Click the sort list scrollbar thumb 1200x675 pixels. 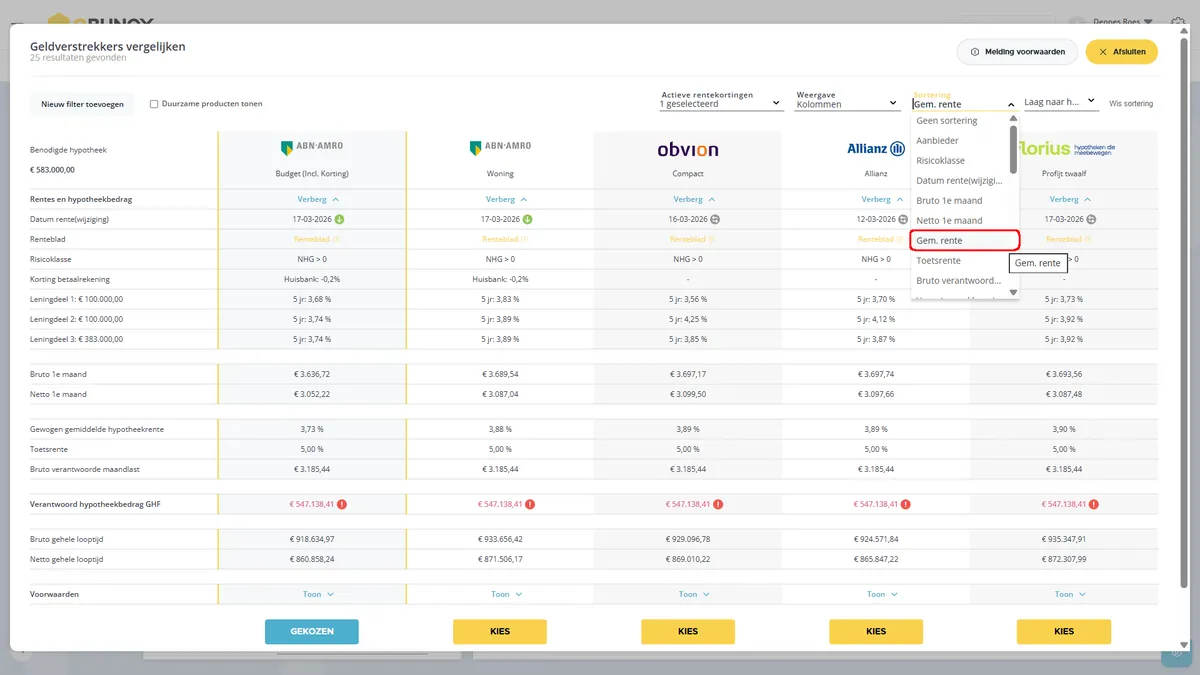tap(1014, 150)
